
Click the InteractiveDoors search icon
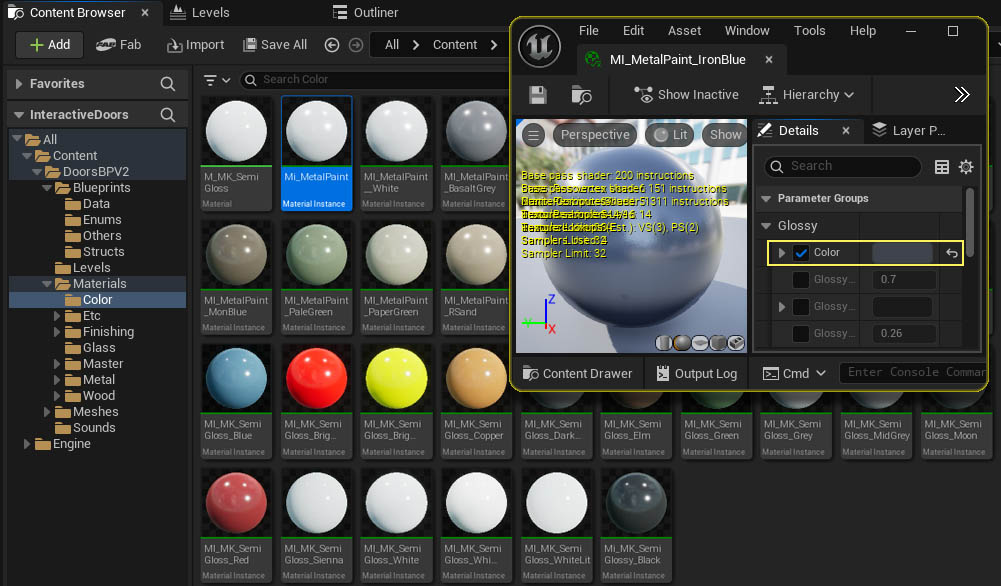[x=168, y=115]
